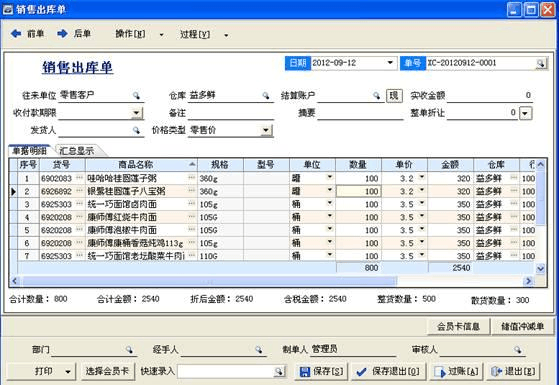This screenshot has height=385, width=559.
Task: Click the 备注 input field
Action: click(x=231, y=113)
